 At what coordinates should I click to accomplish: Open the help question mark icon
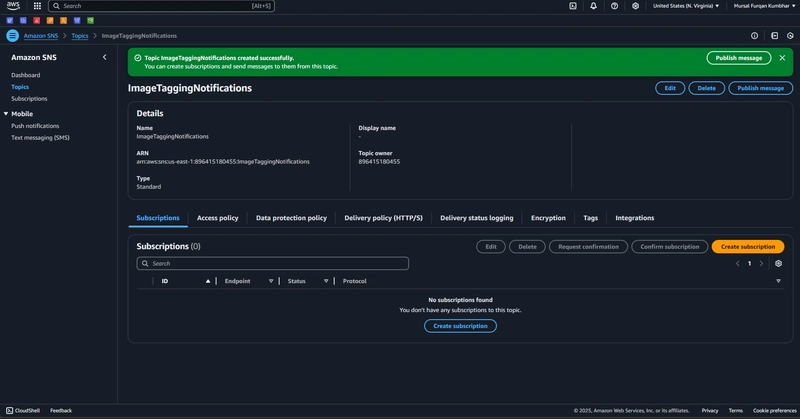coord(614,6)
